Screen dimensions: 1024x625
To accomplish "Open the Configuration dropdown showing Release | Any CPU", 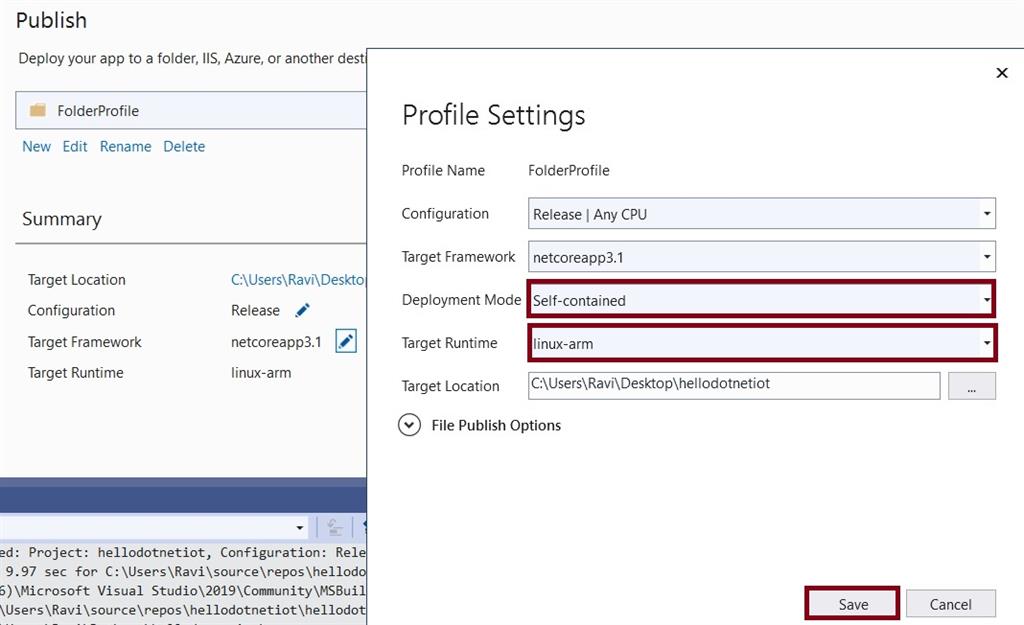I will click(x=987, y=214).
